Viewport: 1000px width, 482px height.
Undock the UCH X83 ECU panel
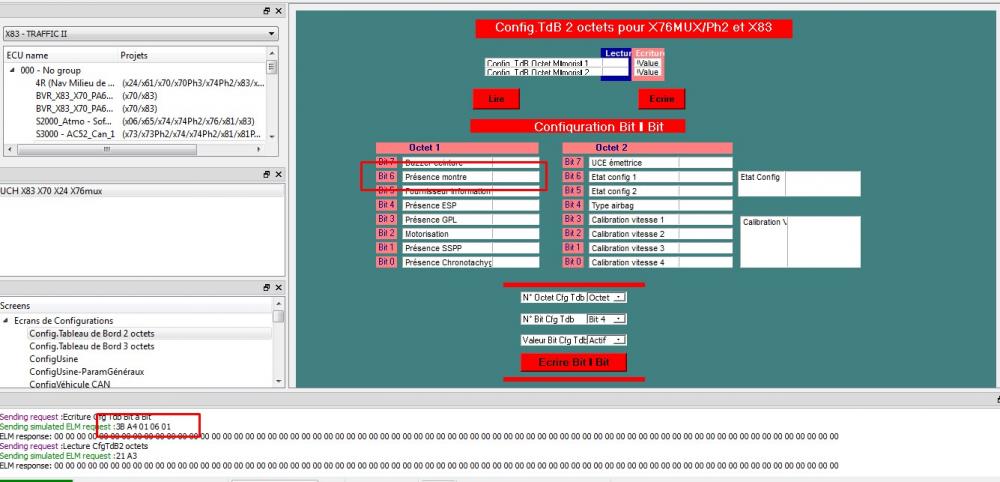point(267,174)
